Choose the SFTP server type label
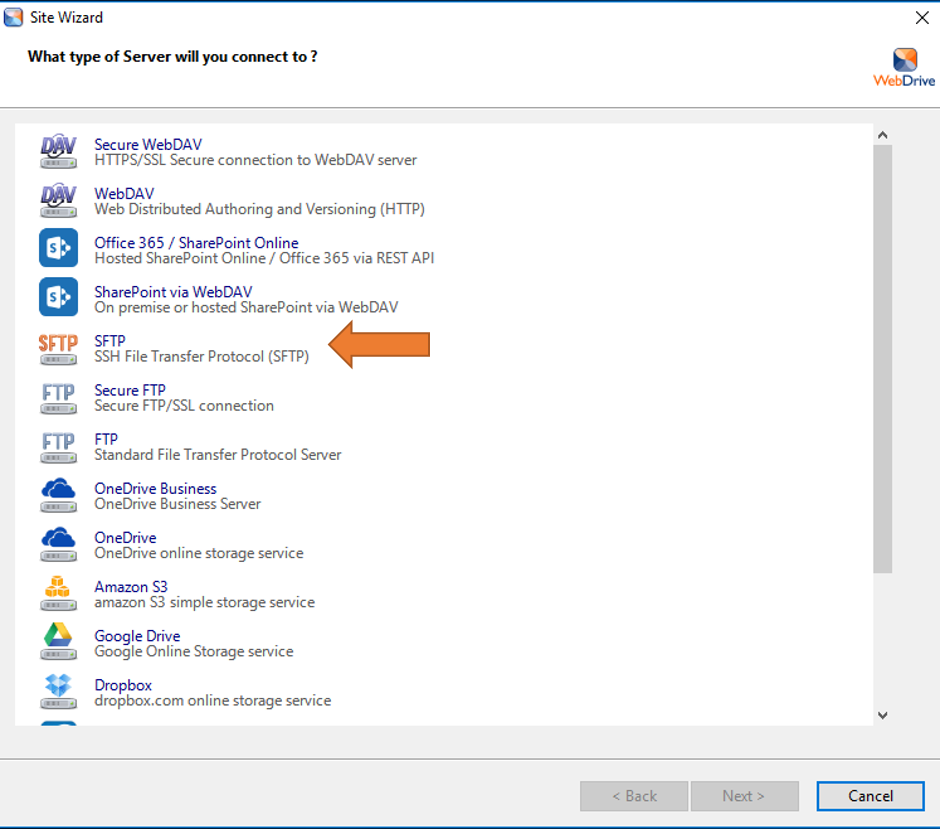This screenshot has height=829, width=940. 110,341
